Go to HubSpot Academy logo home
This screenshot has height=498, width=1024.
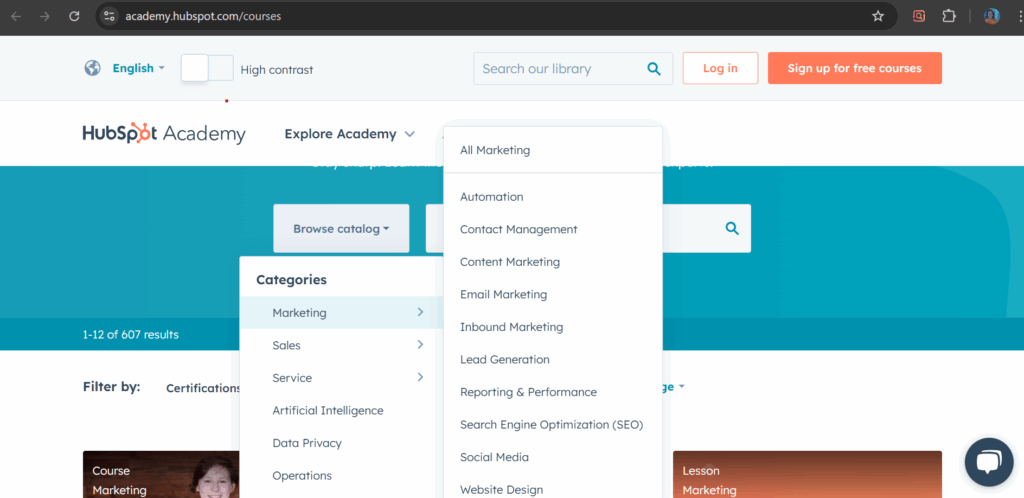tap(164, 133)
